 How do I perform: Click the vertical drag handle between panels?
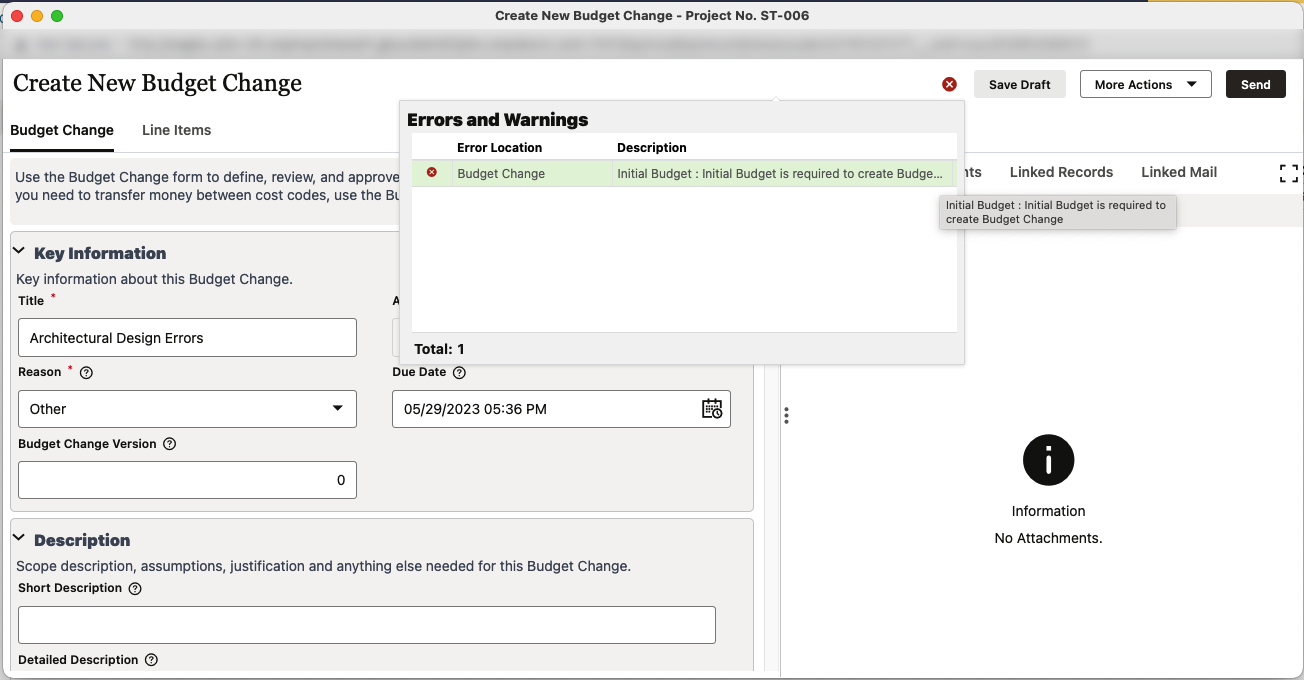pos(786,415)
